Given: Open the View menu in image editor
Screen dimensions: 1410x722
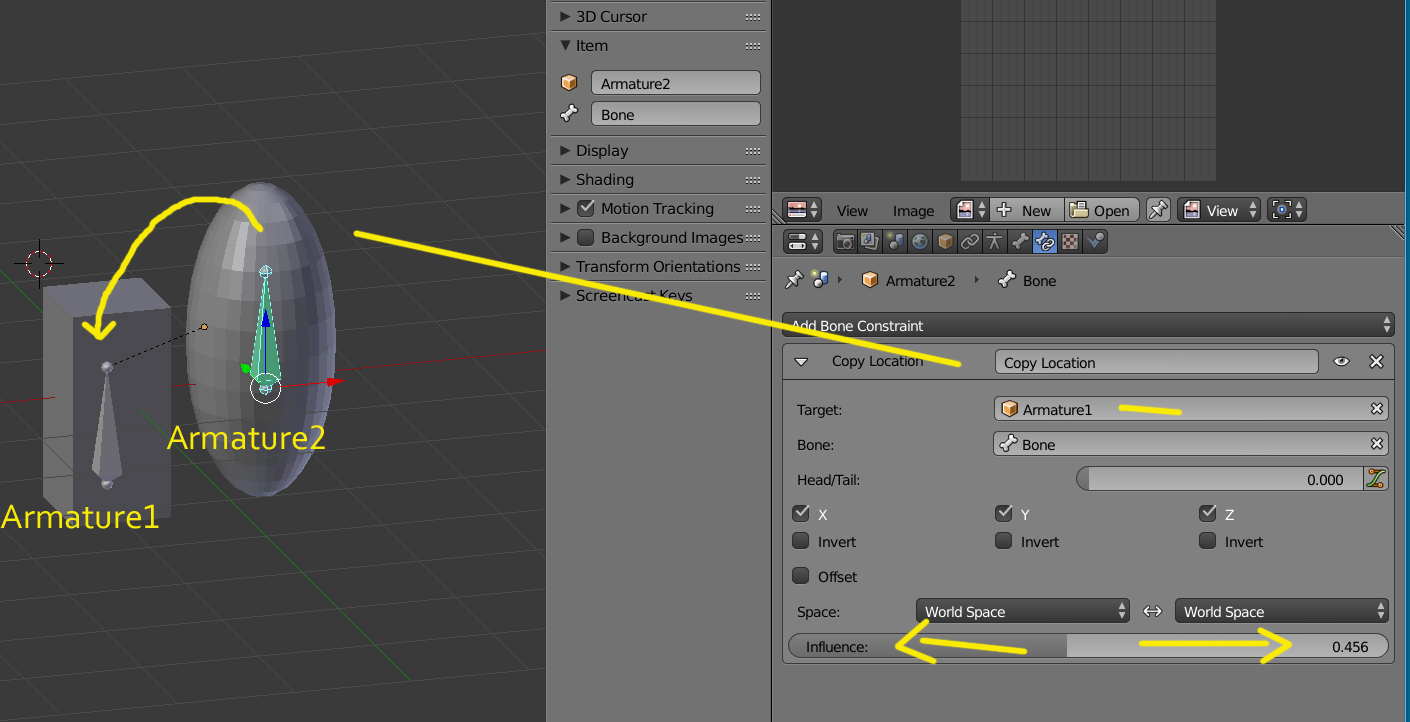Looking at the screenshot, I should point(852,211).
